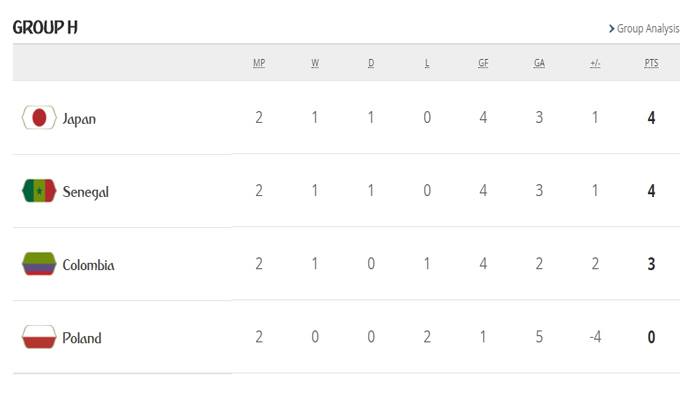Click the Senegal flag icon
The image size is (700, 394).
tap(39, 191)
